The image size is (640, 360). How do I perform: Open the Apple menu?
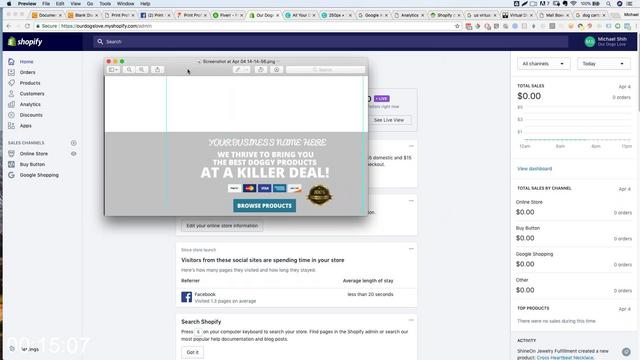click(x=9, y=4)
